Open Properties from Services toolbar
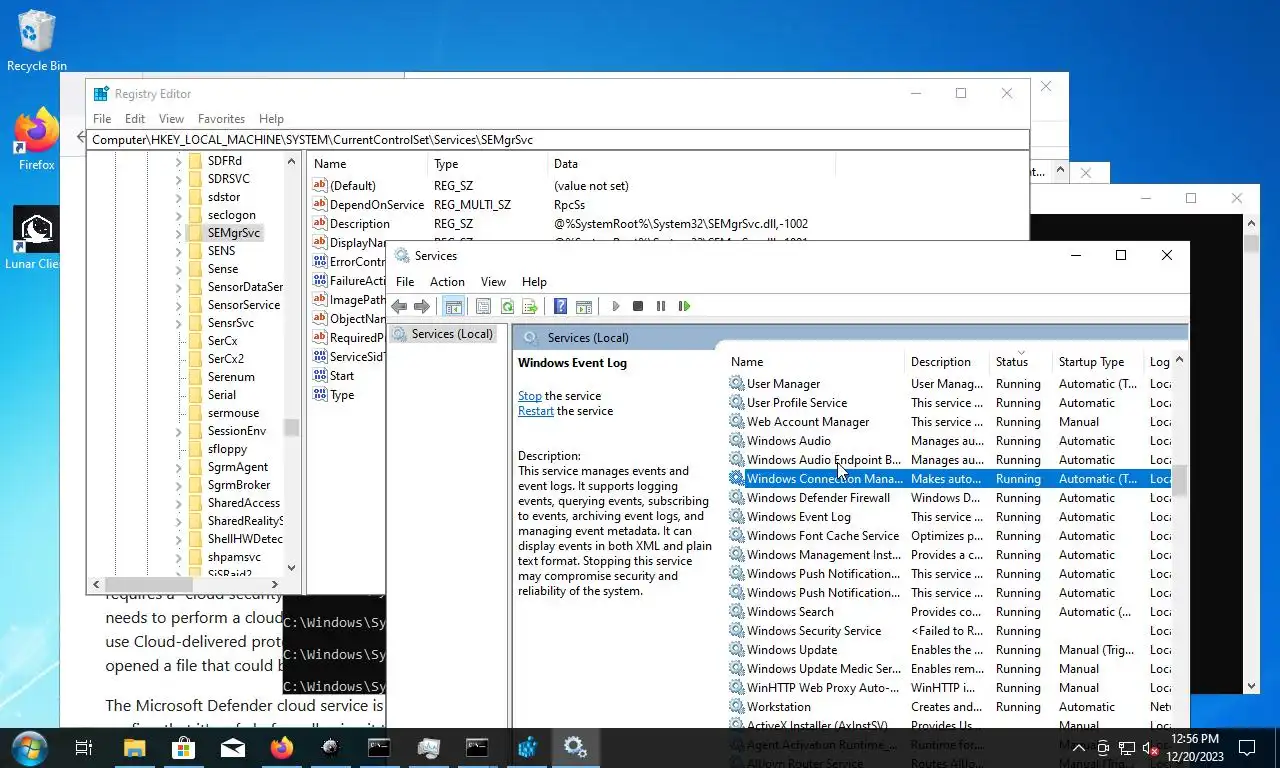Viewport: 1280px width, 768px height. point(484,306)
